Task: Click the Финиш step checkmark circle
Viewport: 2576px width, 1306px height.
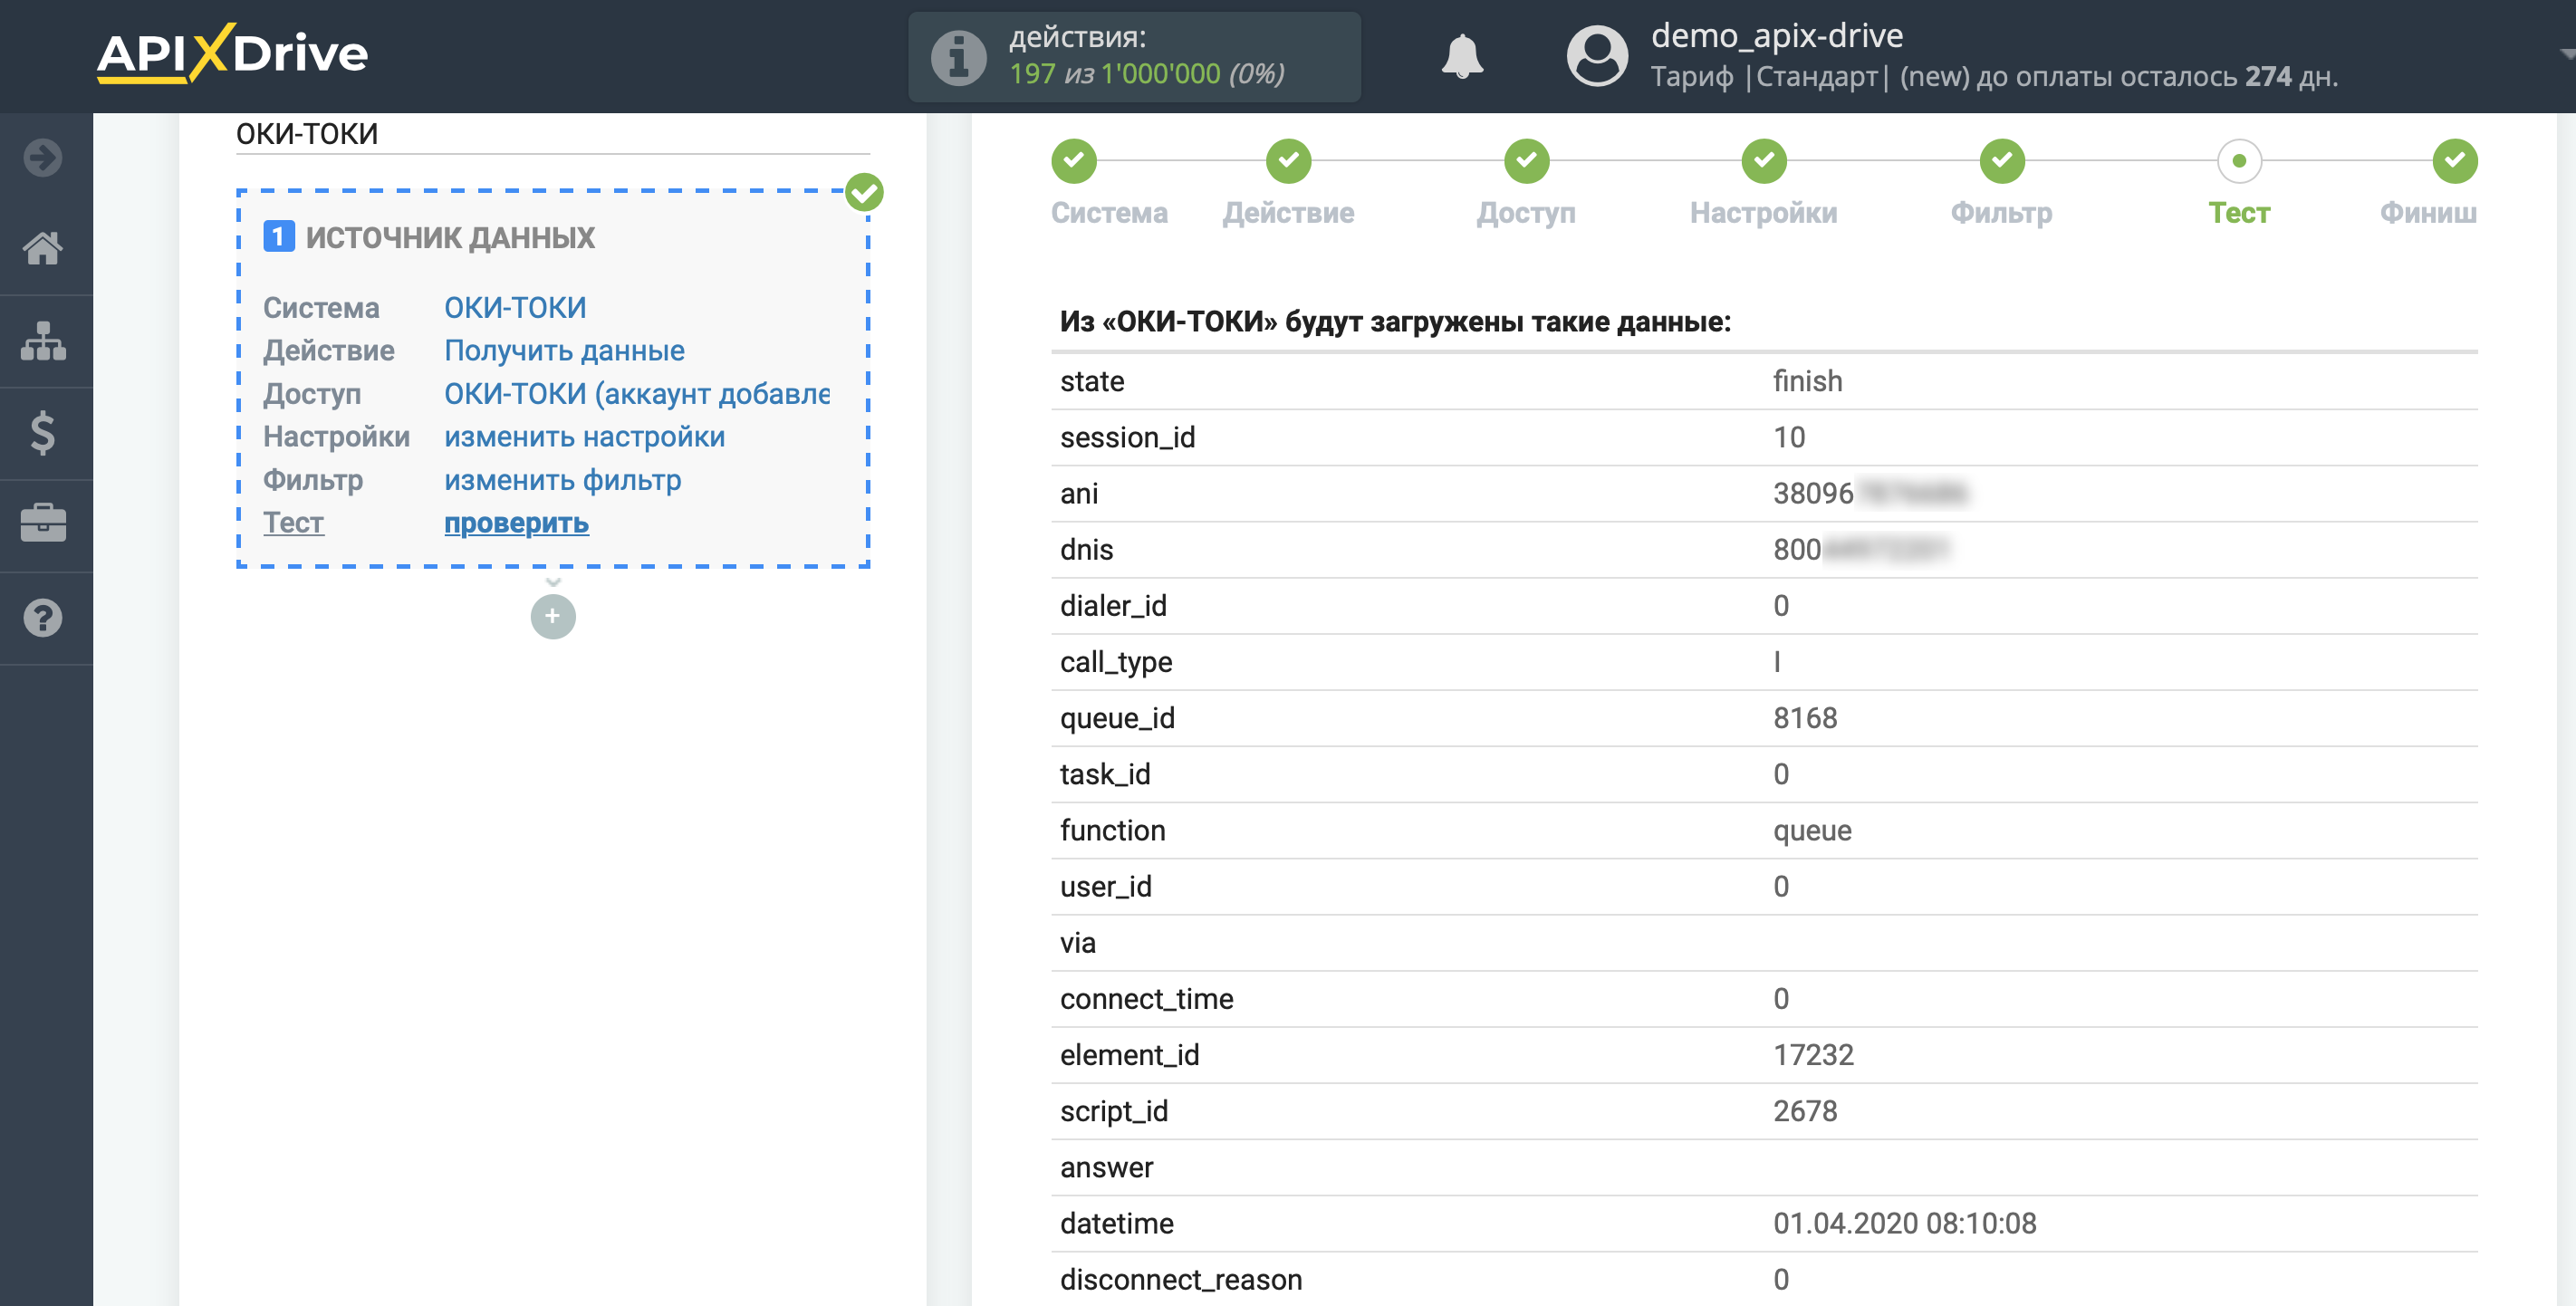Action: coord(2454,161)
